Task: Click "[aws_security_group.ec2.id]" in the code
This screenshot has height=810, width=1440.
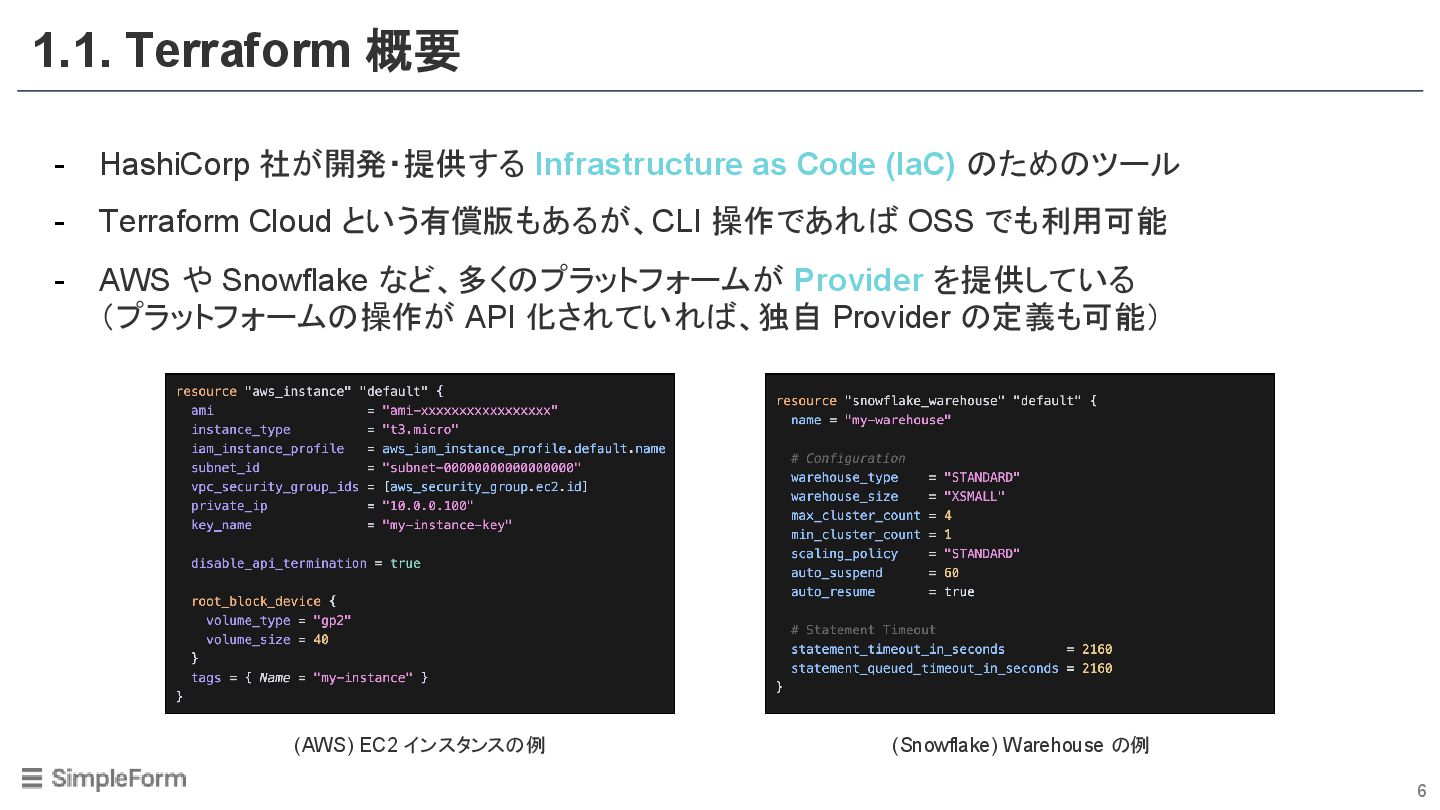Action: [485, 486]
